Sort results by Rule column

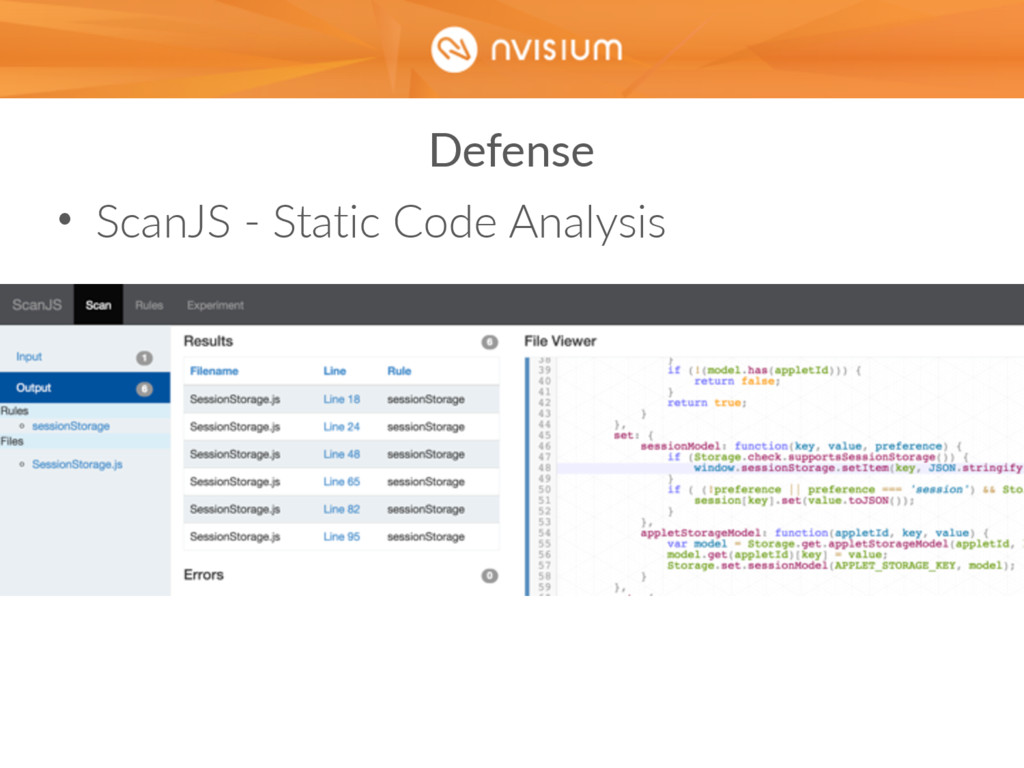(x=399, y=371)
